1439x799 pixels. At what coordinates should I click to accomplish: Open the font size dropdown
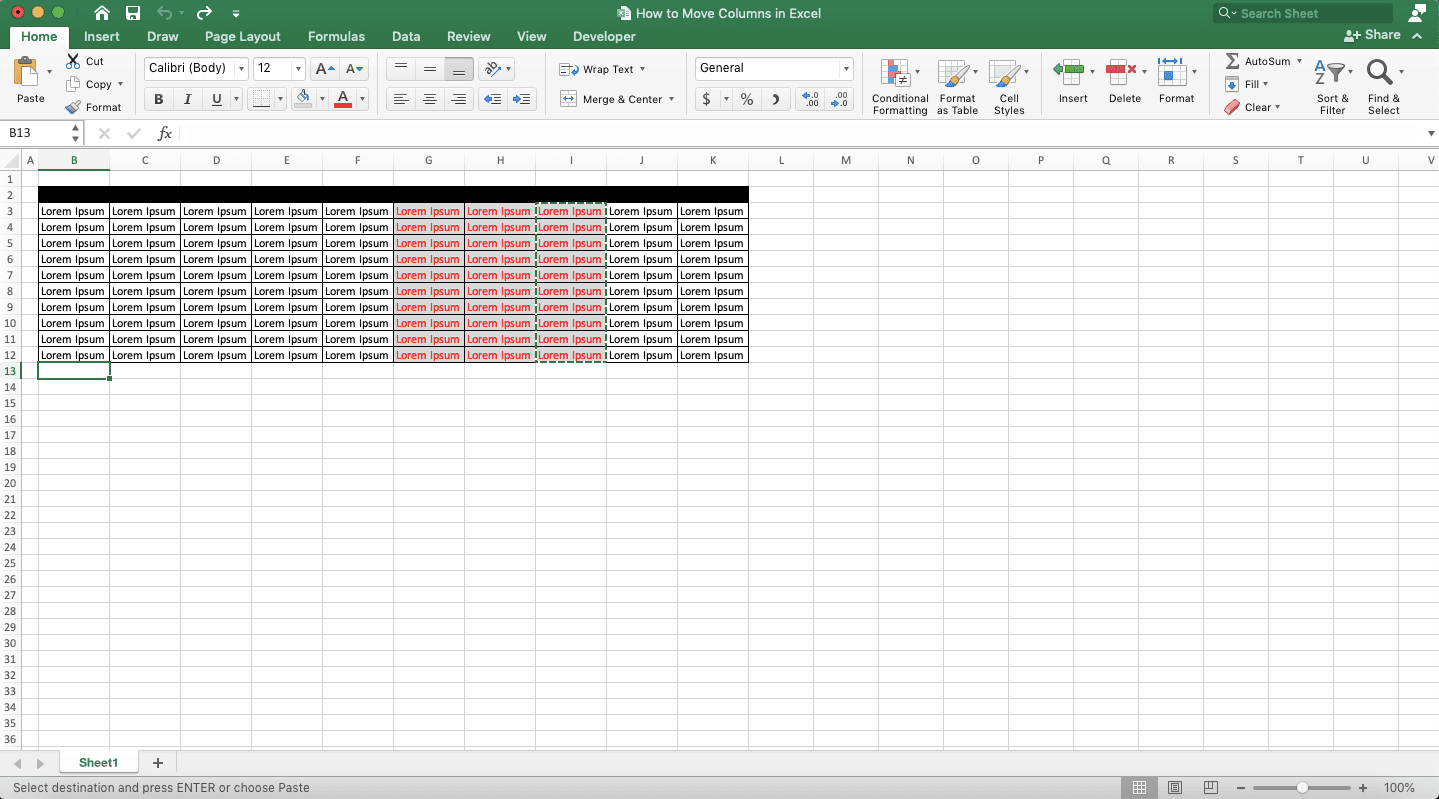[298, 69]
